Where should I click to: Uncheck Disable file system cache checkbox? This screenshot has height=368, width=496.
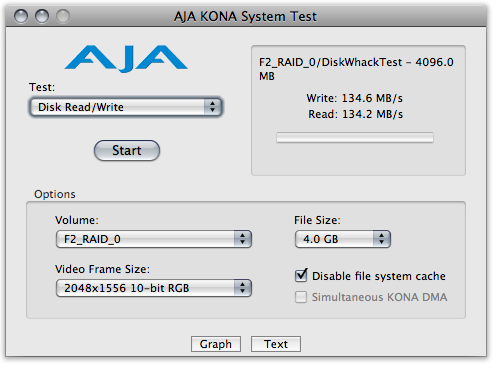(301, 275)
